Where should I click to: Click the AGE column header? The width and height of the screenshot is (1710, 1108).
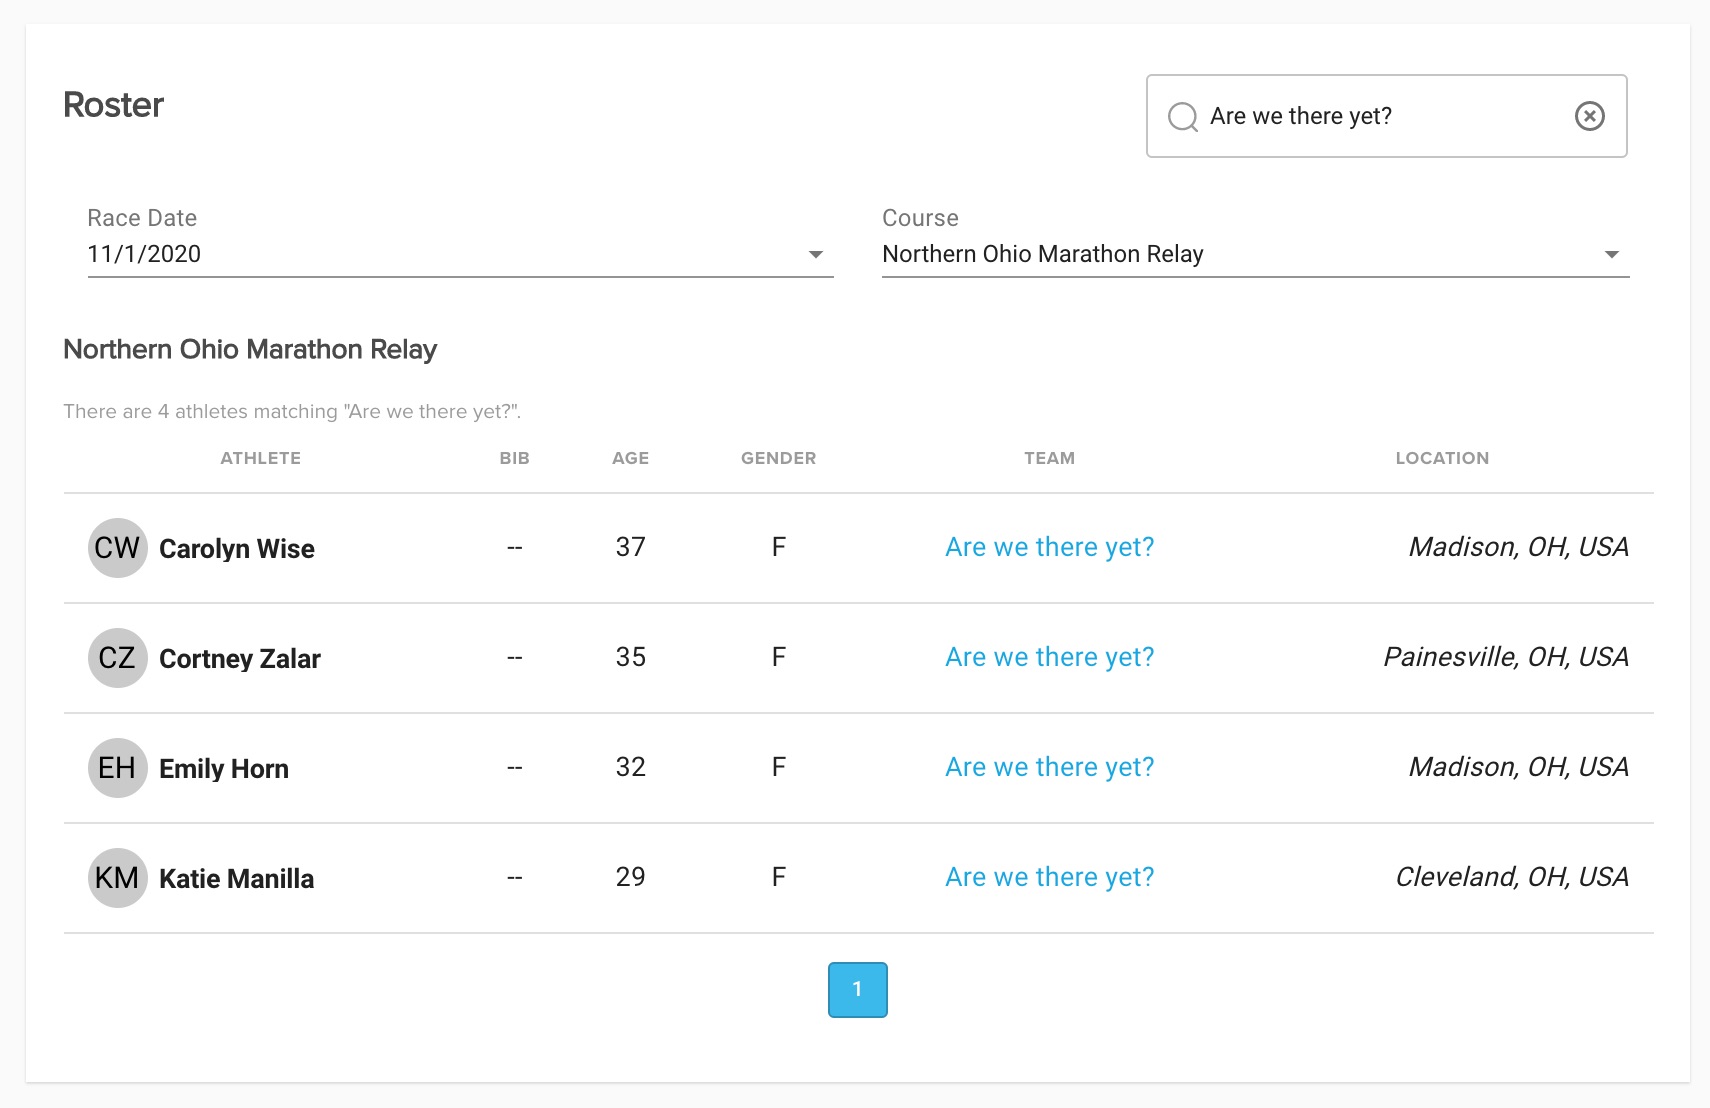point(631,458)
